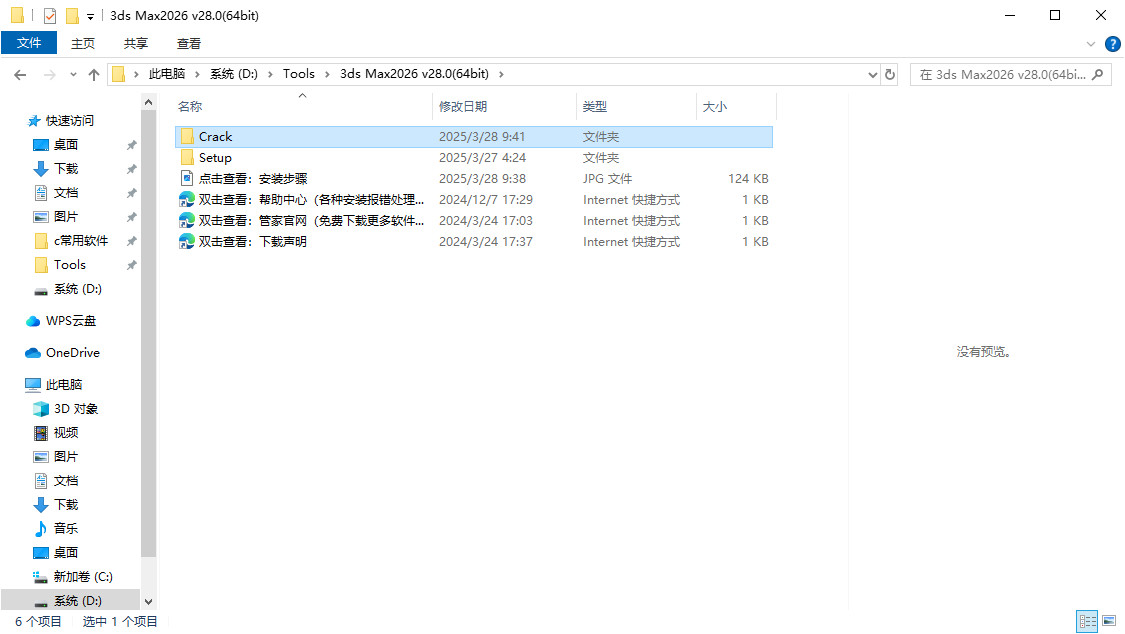Open 系统 (D:) under quick access
1125x634 pixels.
point(77,289)
